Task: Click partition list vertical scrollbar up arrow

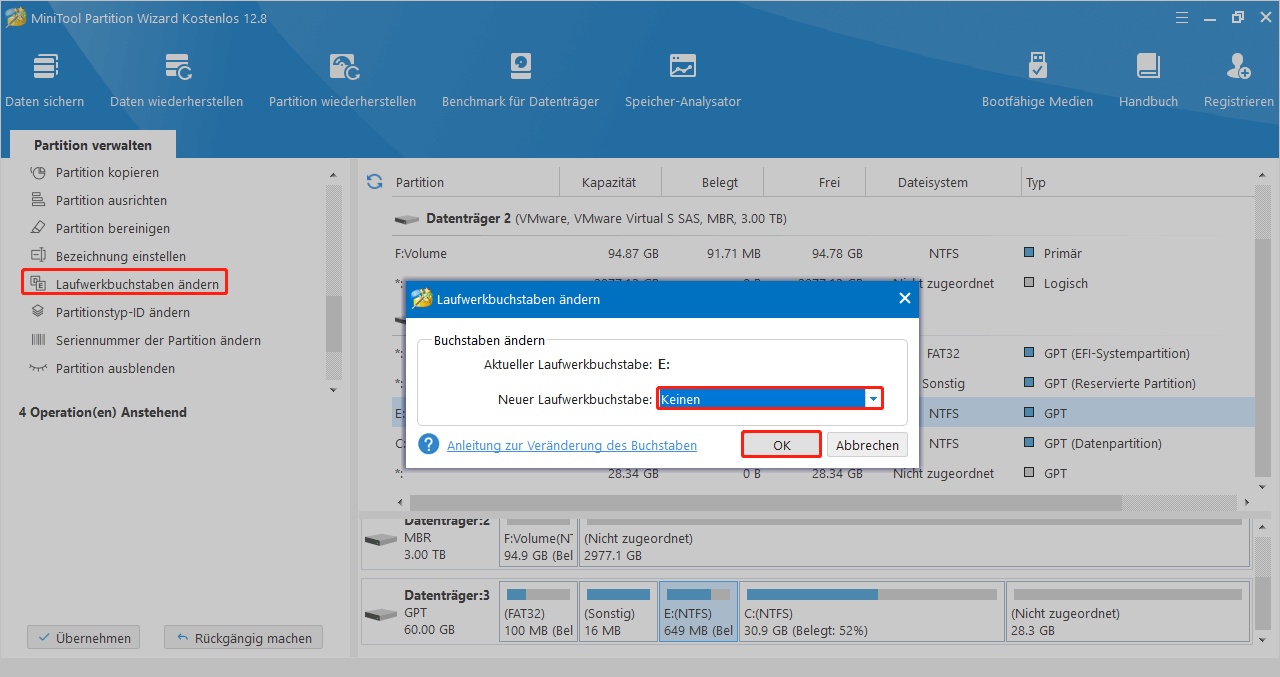Action: [1261, 177]
